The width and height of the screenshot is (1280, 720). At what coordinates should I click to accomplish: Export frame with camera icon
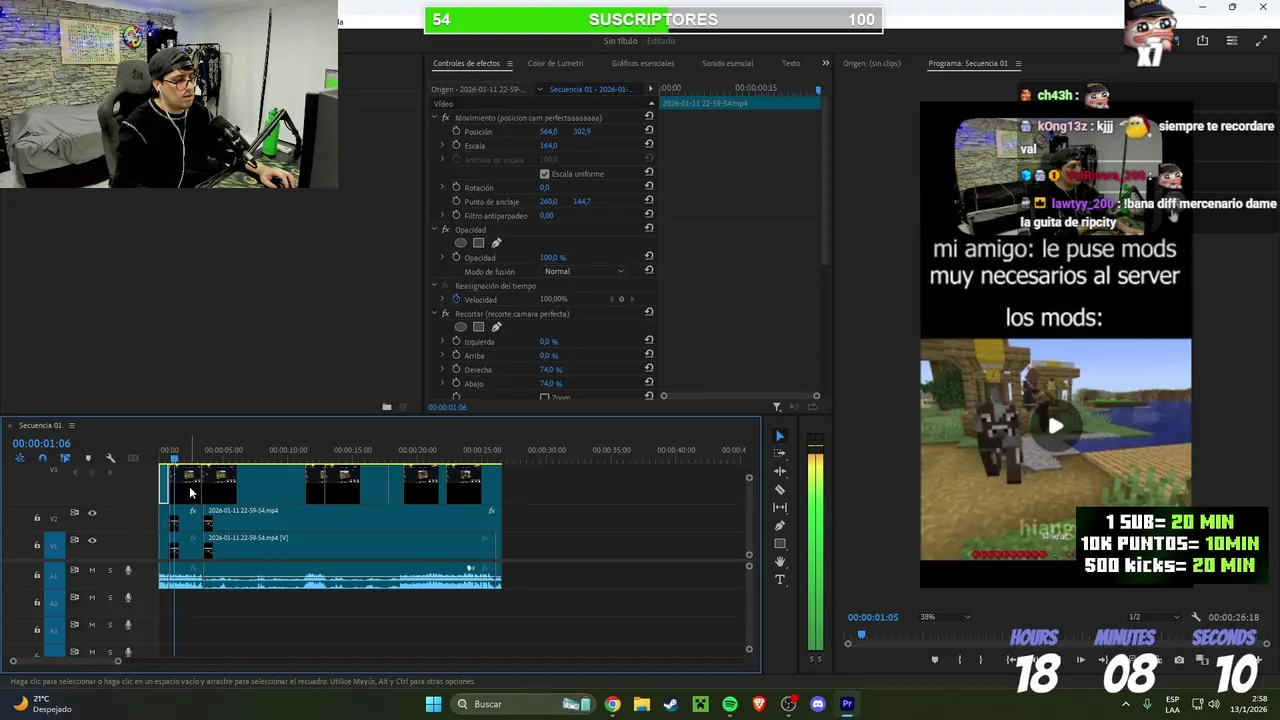point(1179,660)
